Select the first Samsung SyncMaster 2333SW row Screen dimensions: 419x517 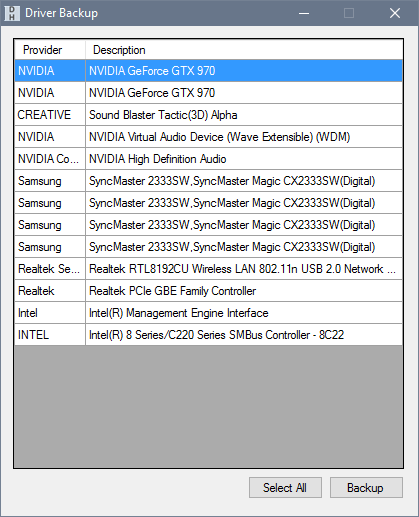[x=209, y=181]
